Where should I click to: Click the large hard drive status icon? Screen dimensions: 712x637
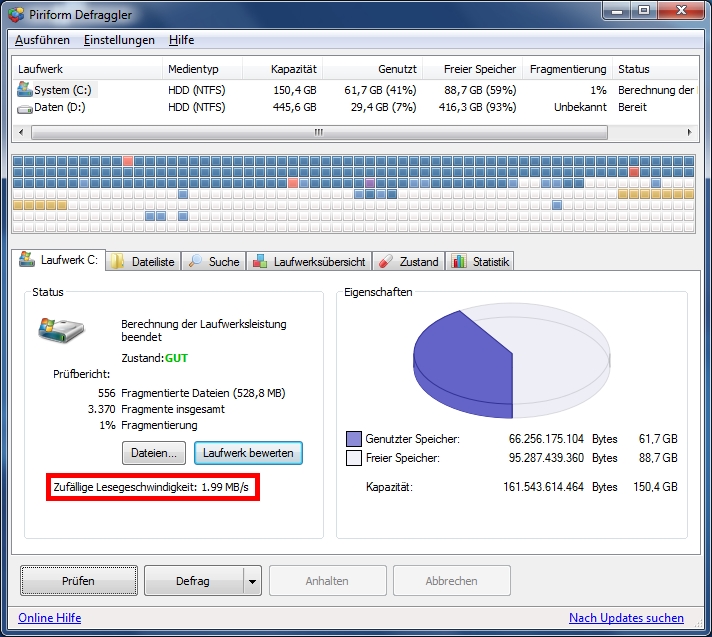(61, 330)
